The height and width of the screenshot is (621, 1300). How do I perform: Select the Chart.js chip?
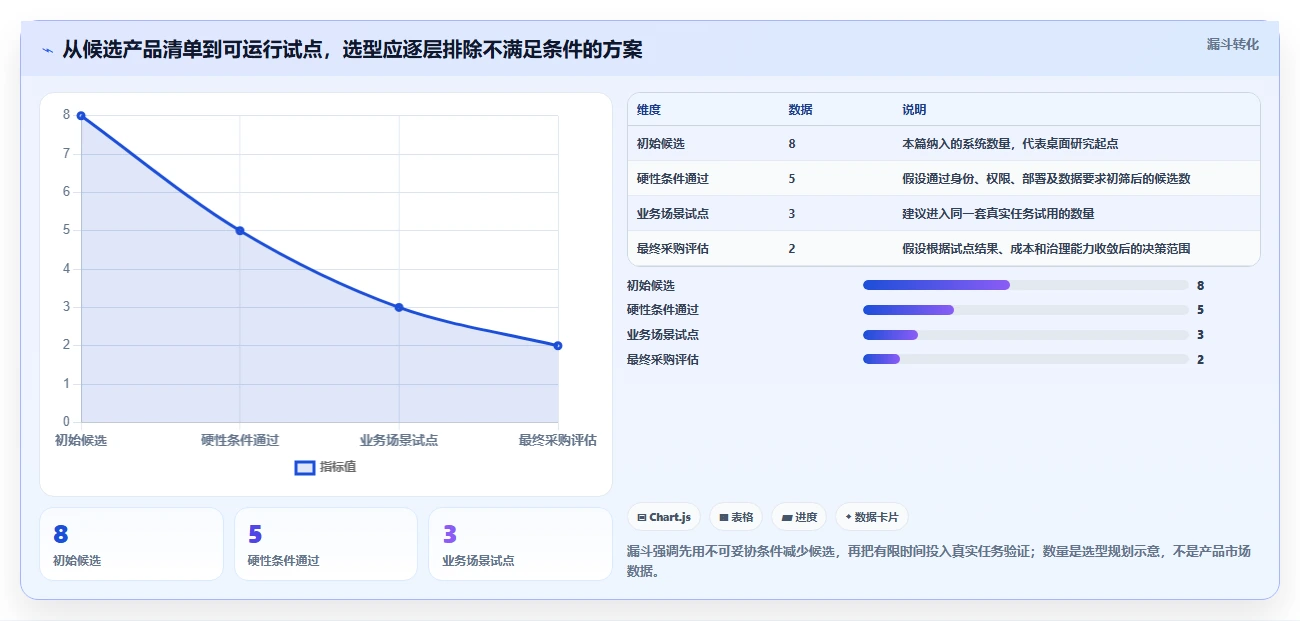[664, 517]
